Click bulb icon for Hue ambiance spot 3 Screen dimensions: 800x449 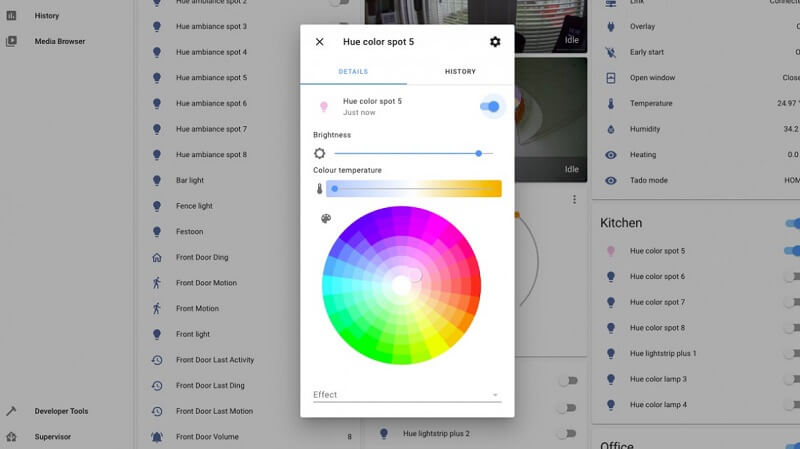[x=157, y=27]
